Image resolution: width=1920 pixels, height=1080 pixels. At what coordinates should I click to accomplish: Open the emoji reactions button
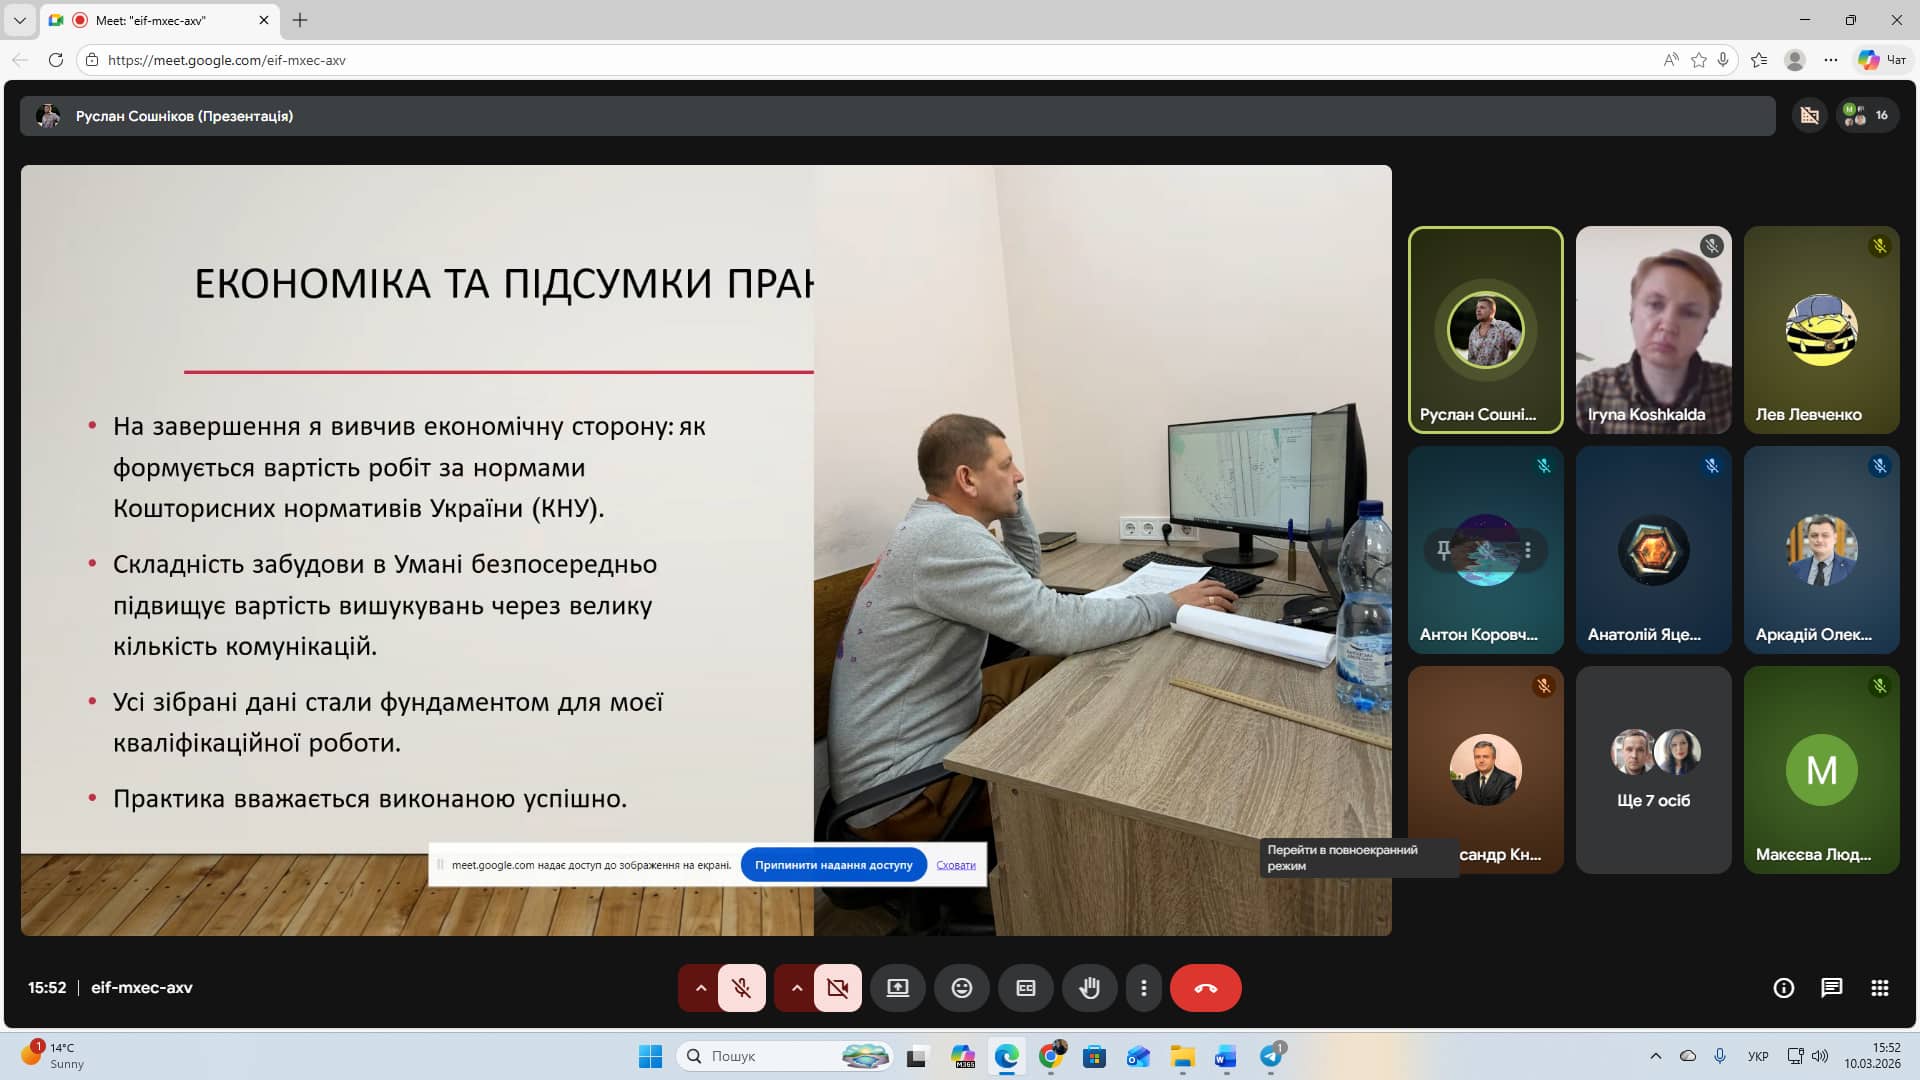[961, 988]
